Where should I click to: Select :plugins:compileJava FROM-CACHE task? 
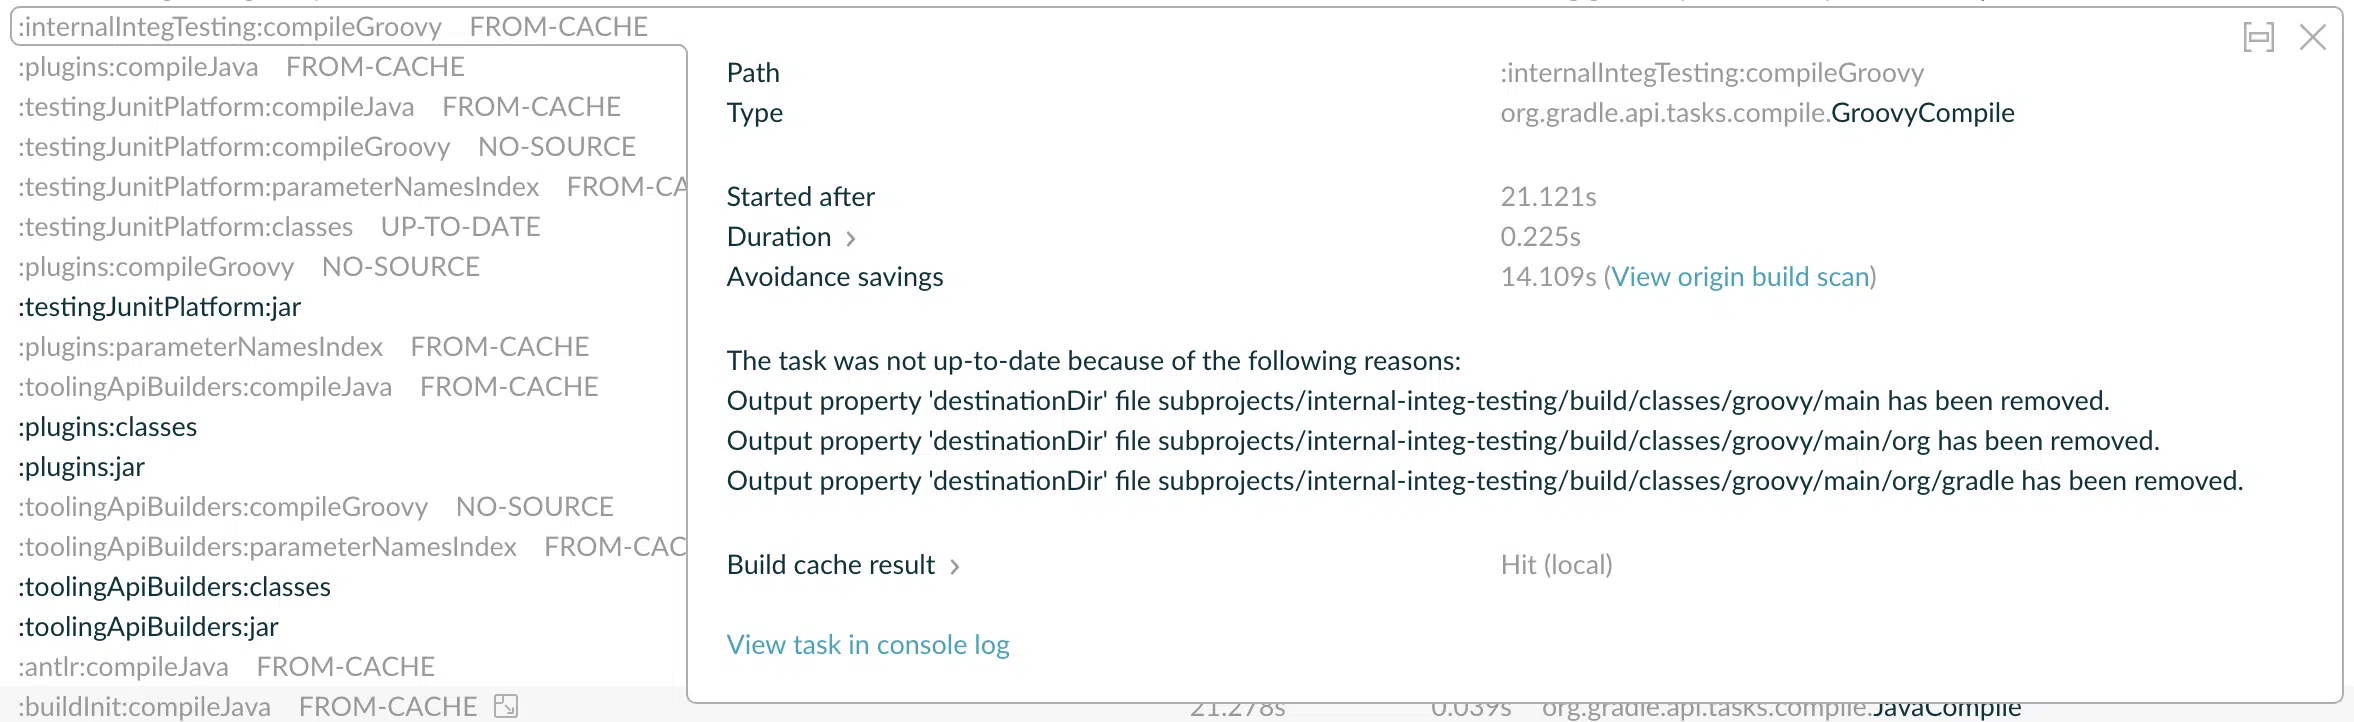[x=241, y=67]
